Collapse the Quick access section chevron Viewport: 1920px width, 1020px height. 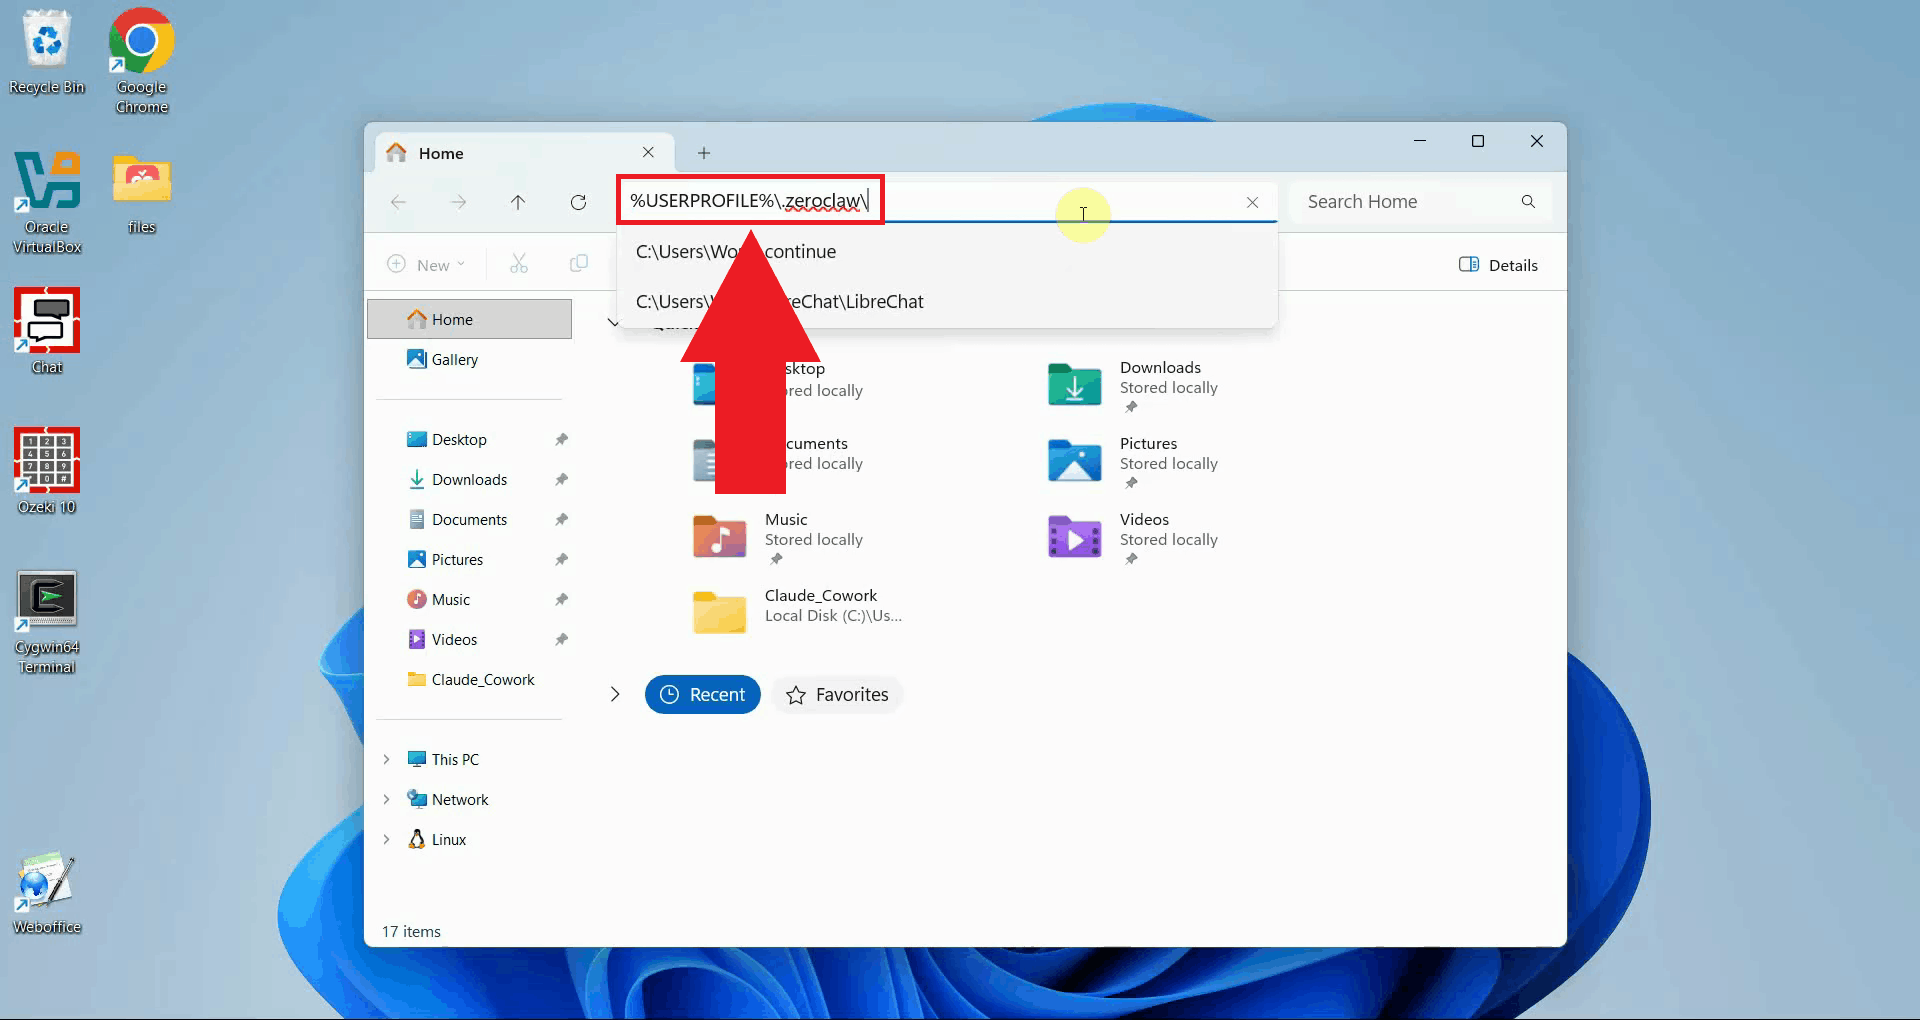pos(612,322)
